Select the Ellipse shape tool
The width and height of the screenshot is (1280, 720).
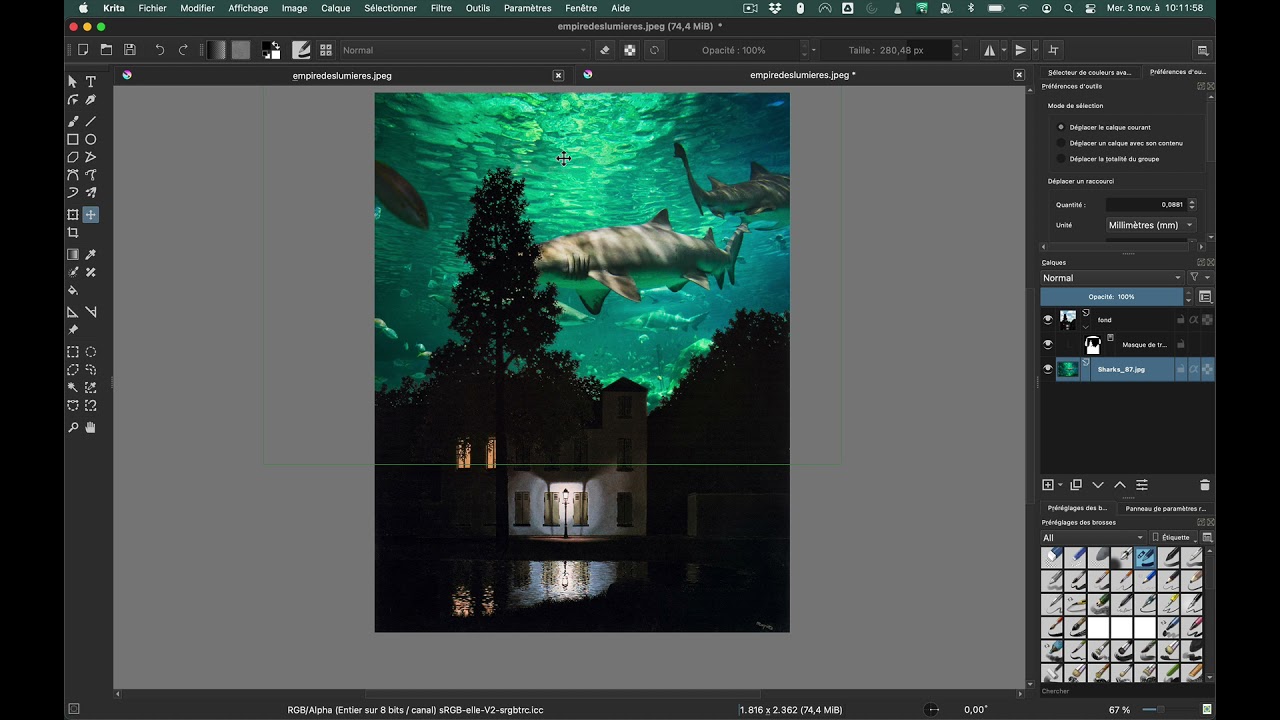(x=90, y=139)
